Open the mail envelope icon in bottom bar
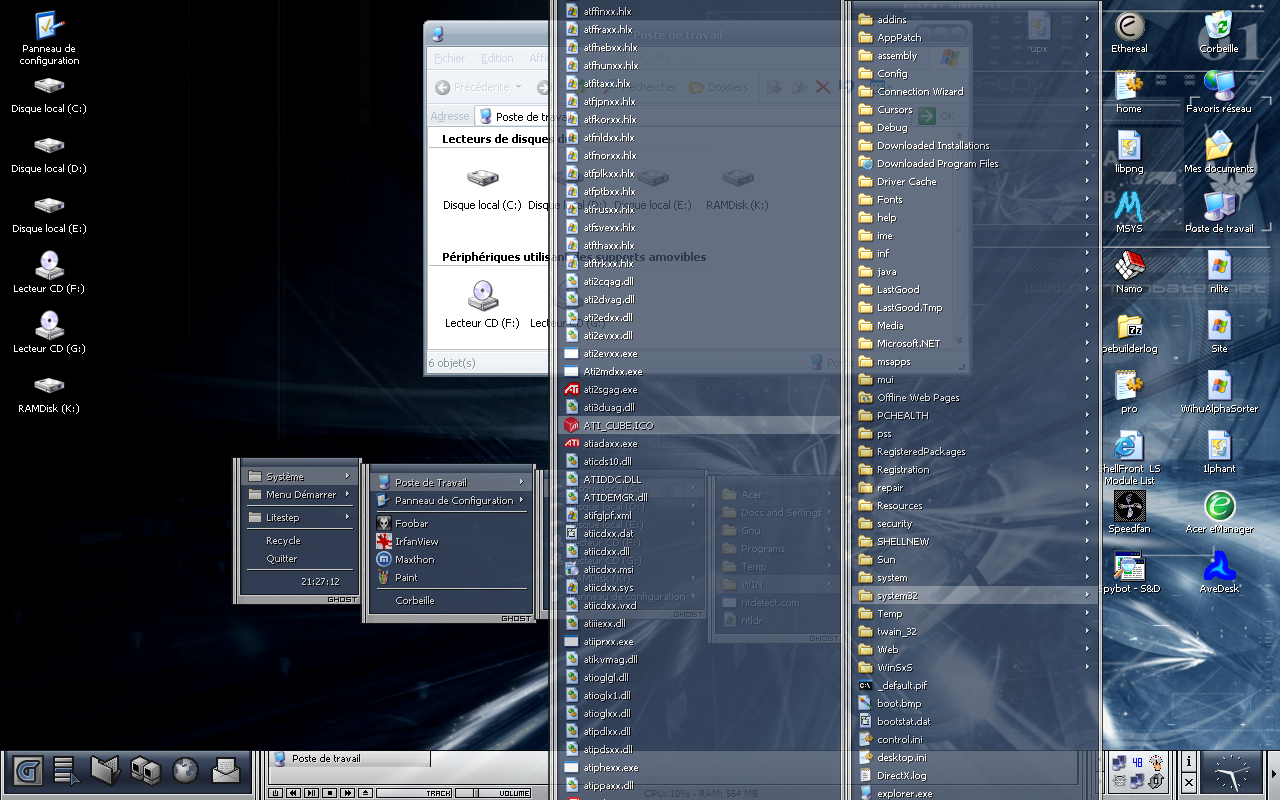The image size is (1280, 800). click(x=226, y=770)
